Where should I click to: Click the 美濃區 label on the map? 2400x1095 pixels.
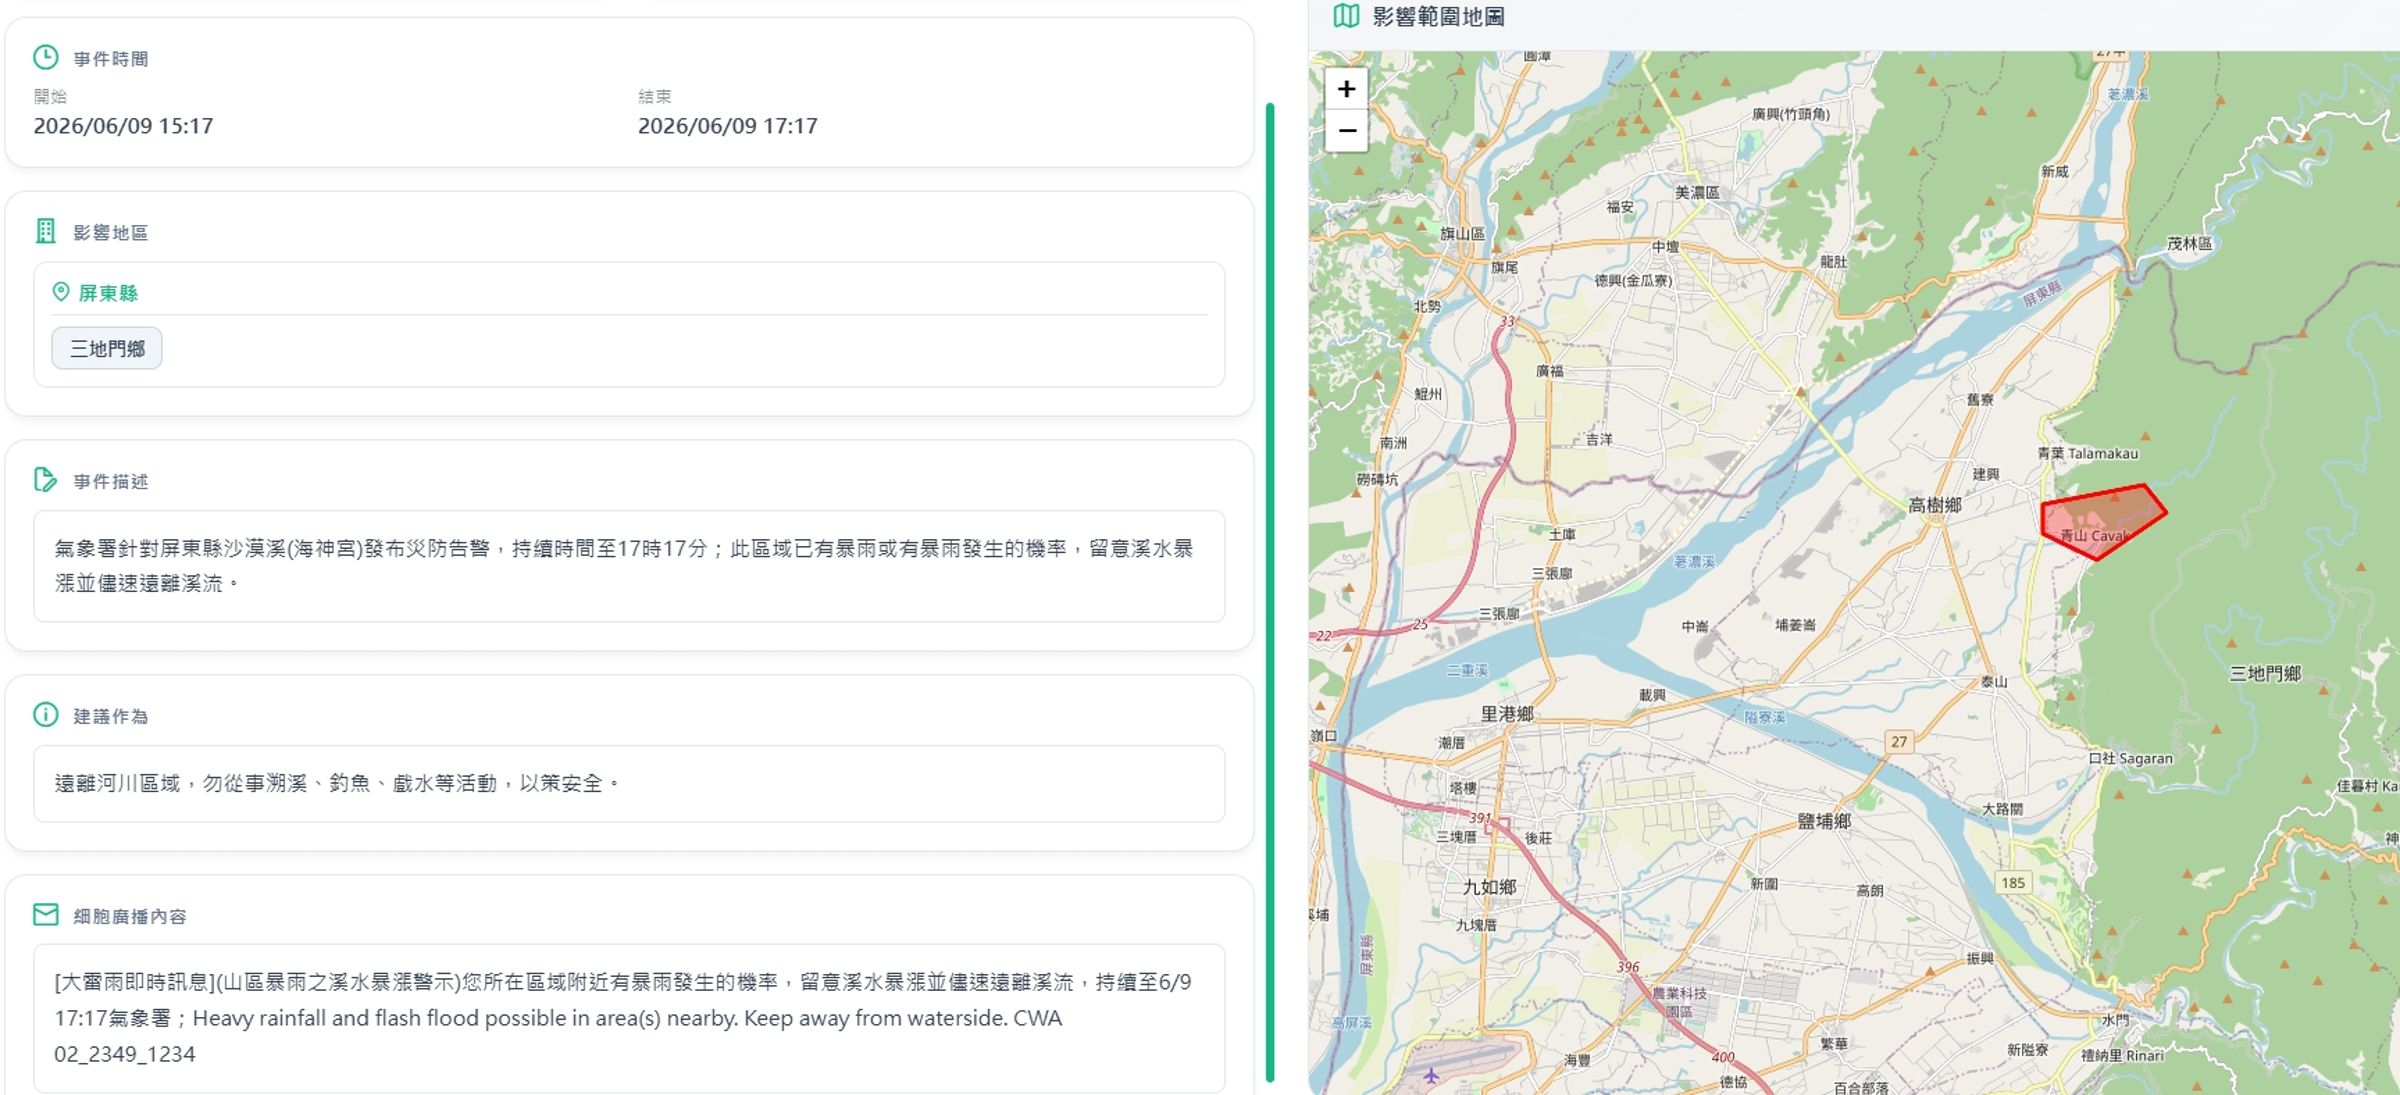pos(1697,192)
